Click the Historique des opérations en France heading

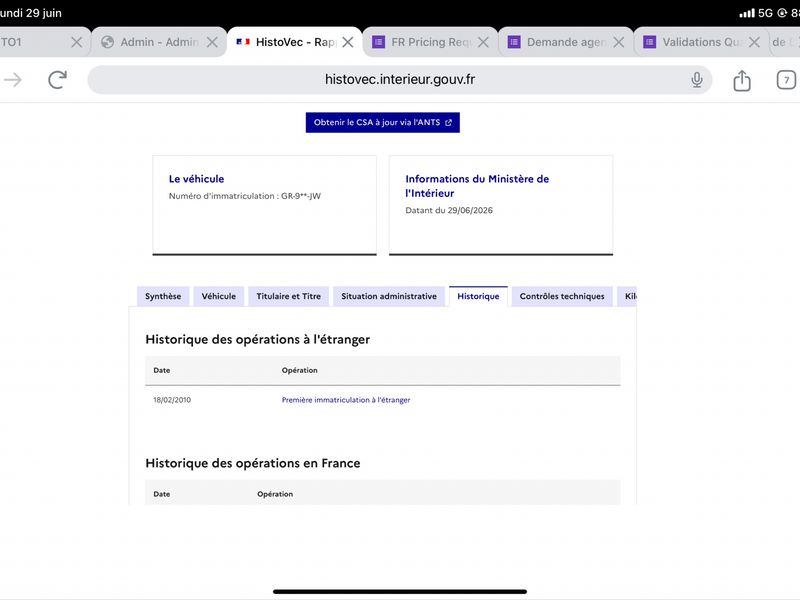(x=253, y=463)
